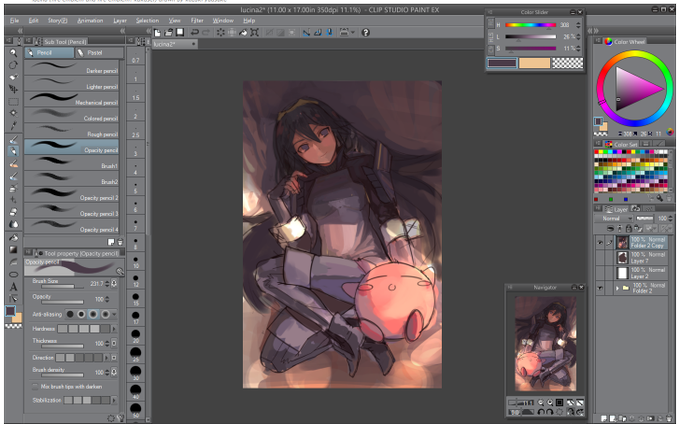Viewport: 680px width, 424px height.
Task: Select the Fill bucket tool
Action: 13,238
